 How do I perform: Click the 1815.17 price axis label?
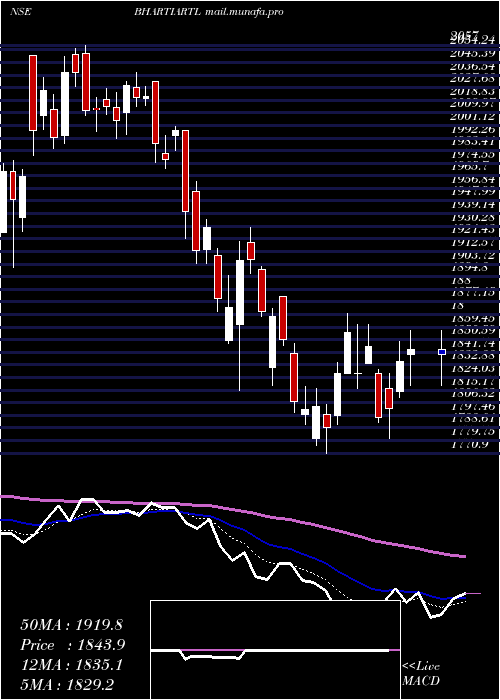[x=473, y=382]
